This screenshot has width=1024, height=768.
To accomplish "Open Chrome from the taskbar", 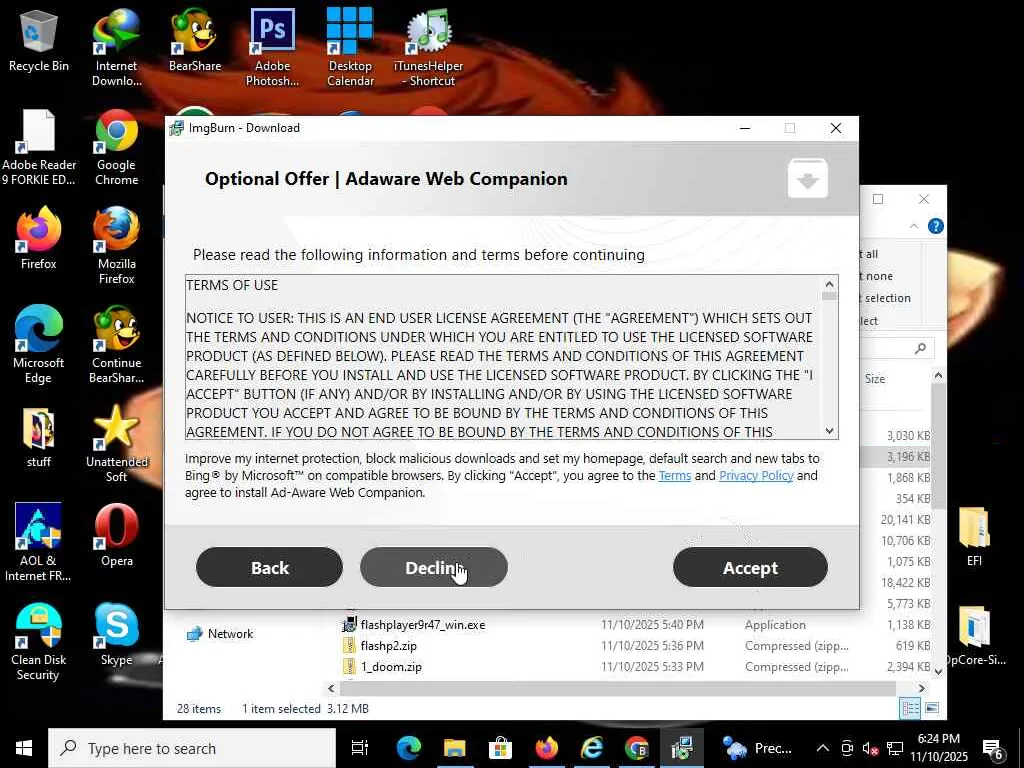I will tap(637, 748).
